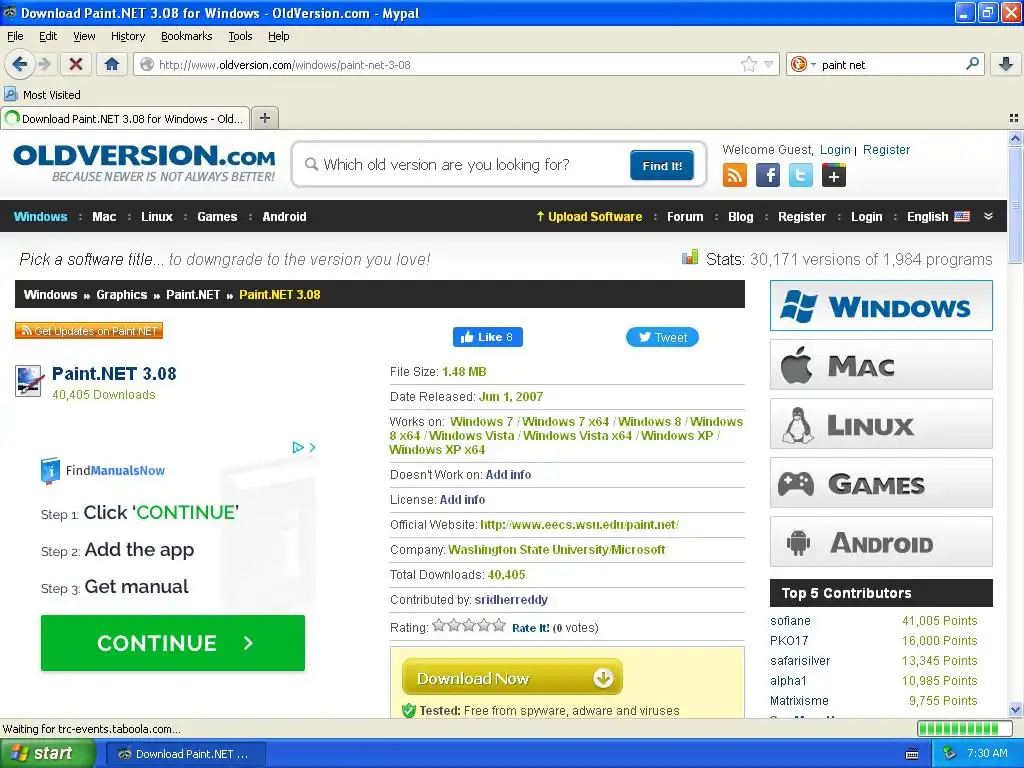
Task: Switch to the Download Paint.NET 3.08 tab
Action: point(125,118)
